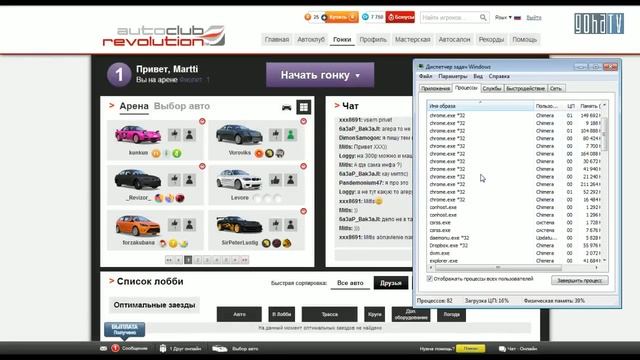Viewport: 640px width, 360px height.
Task: Open Параметры menu in Task Manager
Action: click(x=452, y=76)
